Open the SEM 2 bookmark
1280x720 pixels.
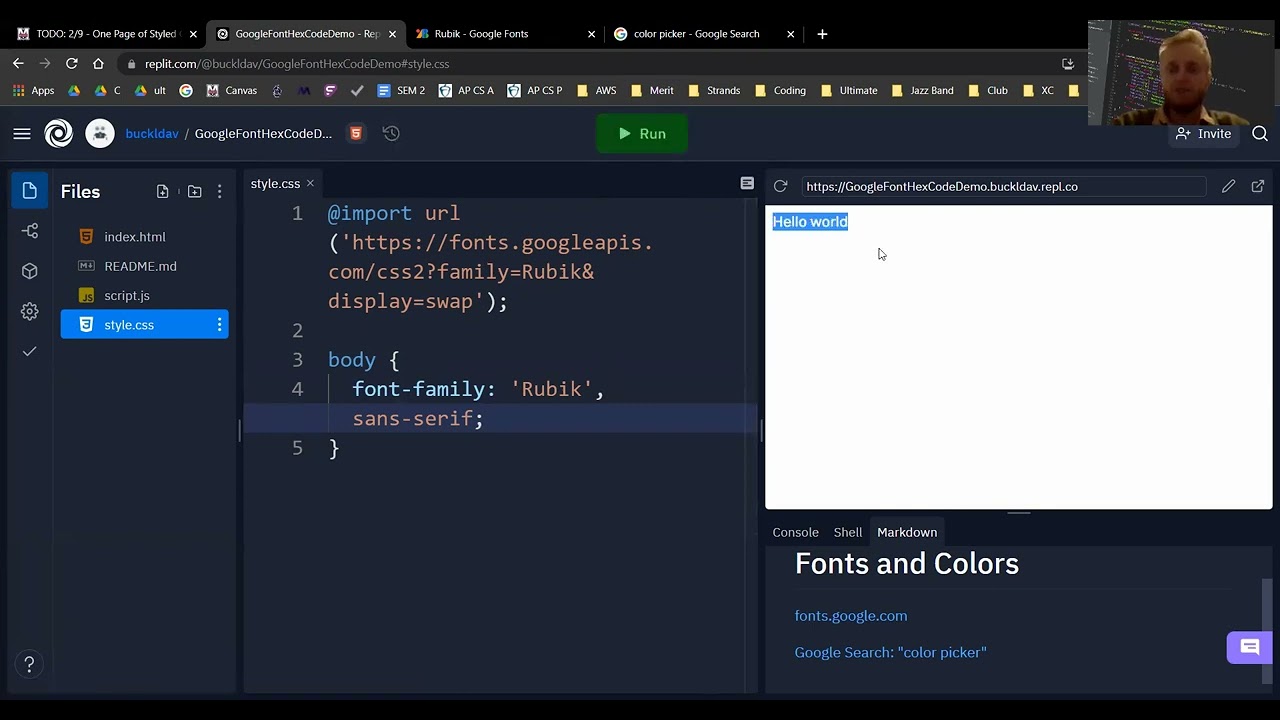[x=401, y=90]
